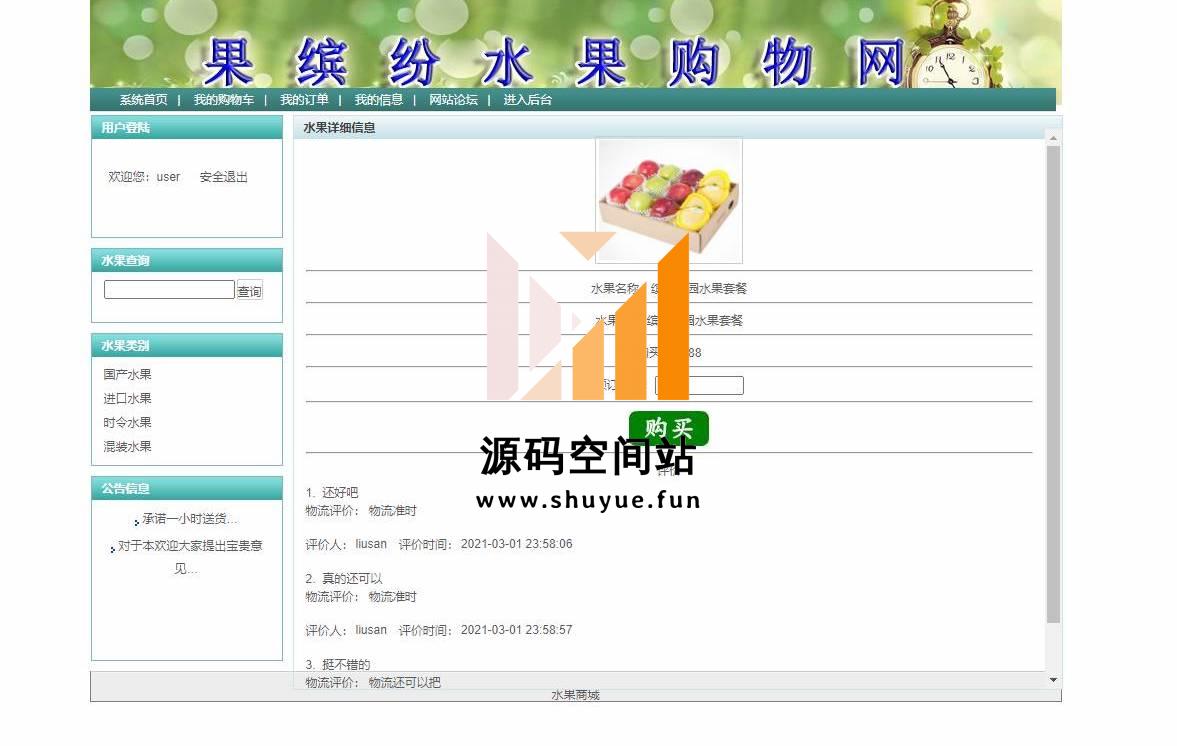Click the review text 1. 还好吧
This screenshot has height=746, width=1177.
tap(332, 492)
